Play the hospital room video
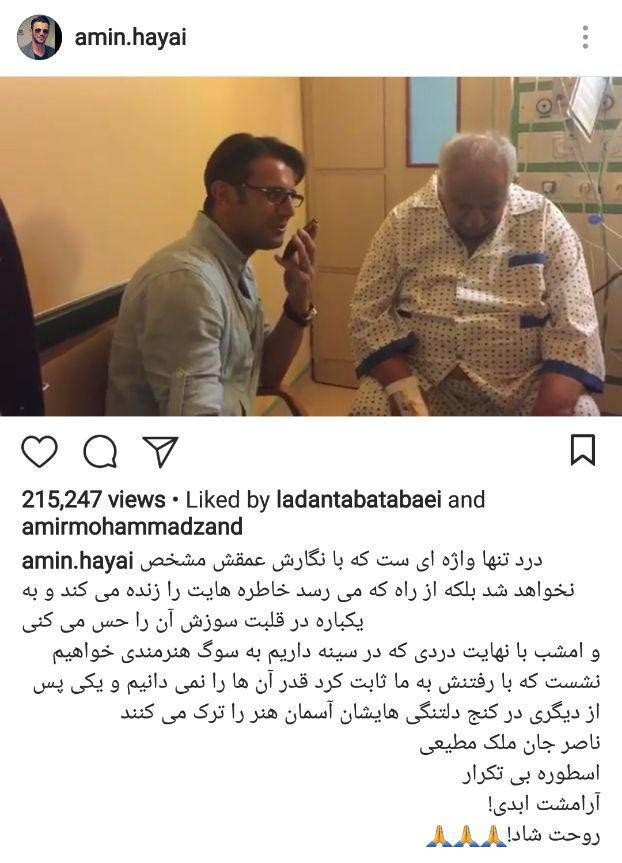622x863 pixels. tap(311, 246)
